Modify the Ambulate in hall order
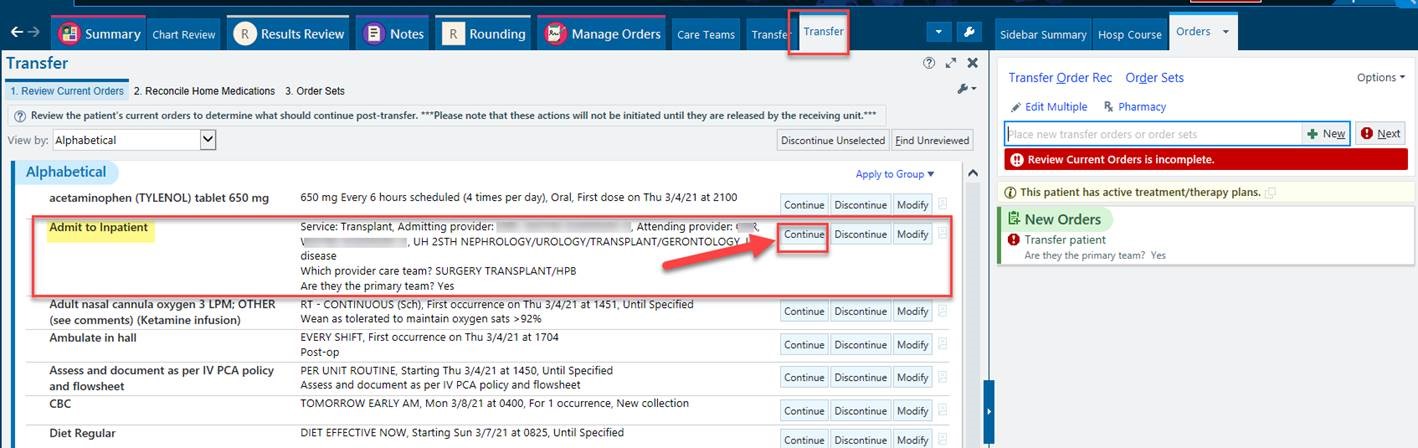This screenshot has width=1418, height=448. coord(912,344)
